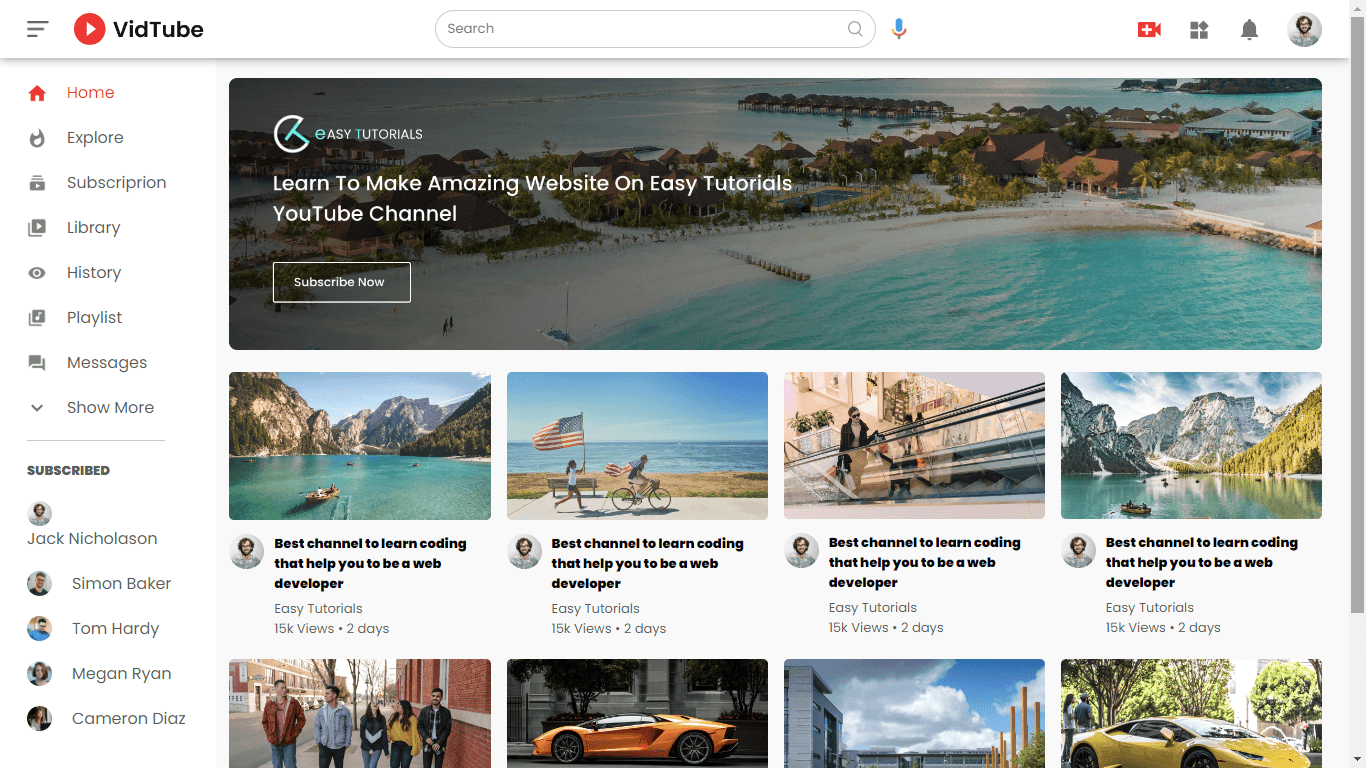
Task: Click the VidTube logo
Action: point(138,29)
